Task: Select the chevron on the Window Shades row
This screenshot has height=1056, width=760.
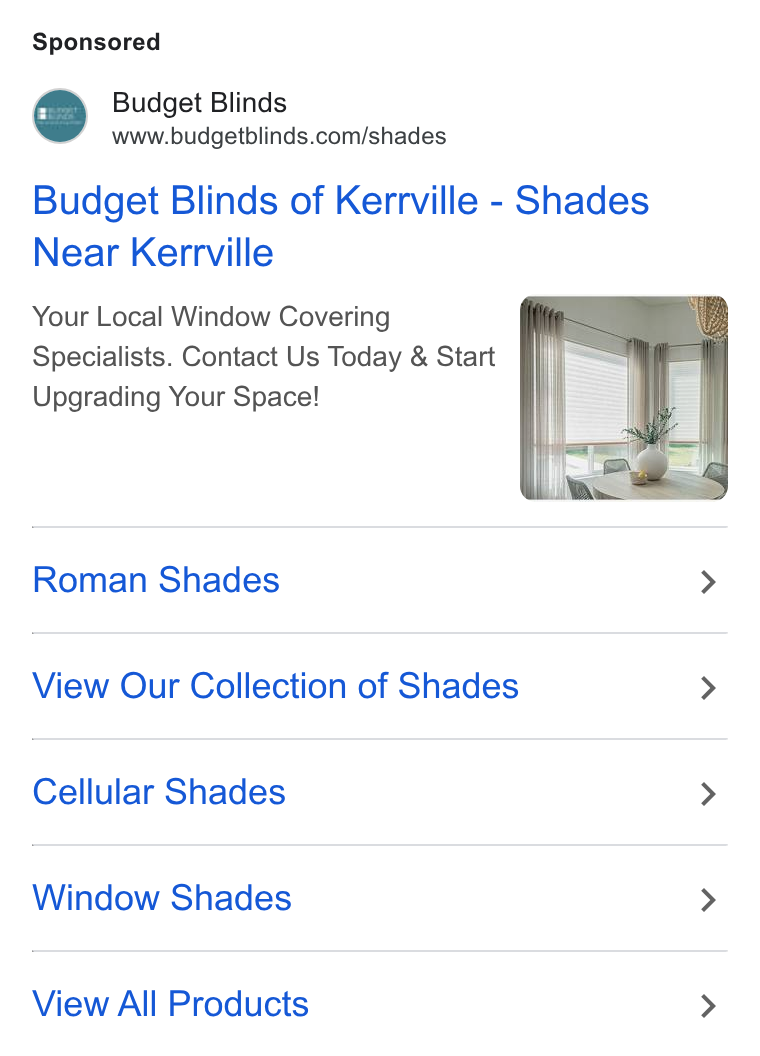Action: coord(707,899)
